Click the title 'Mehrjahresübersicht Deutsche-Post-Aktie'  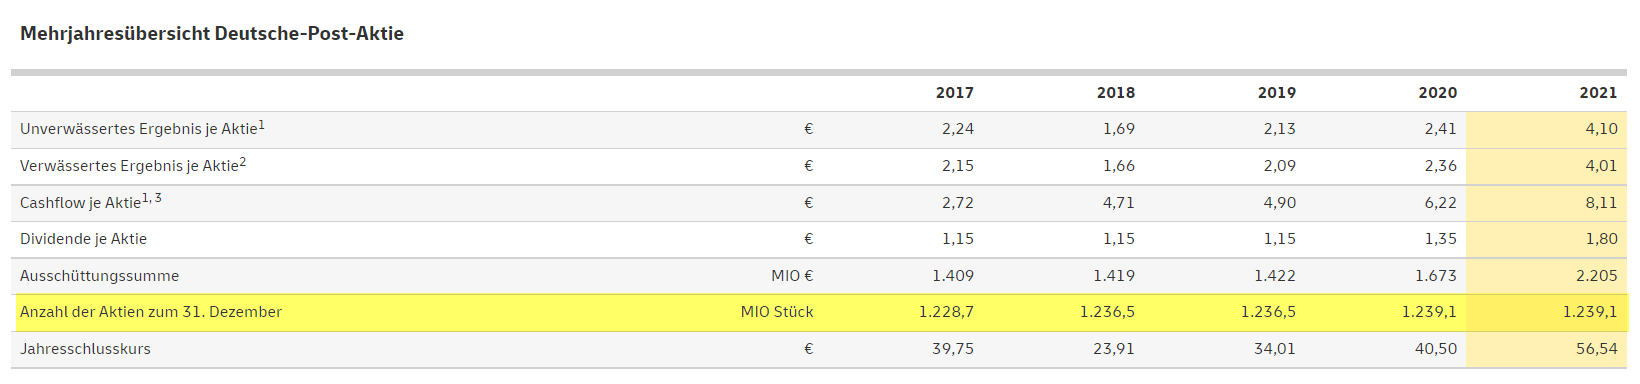click(212, 34)
